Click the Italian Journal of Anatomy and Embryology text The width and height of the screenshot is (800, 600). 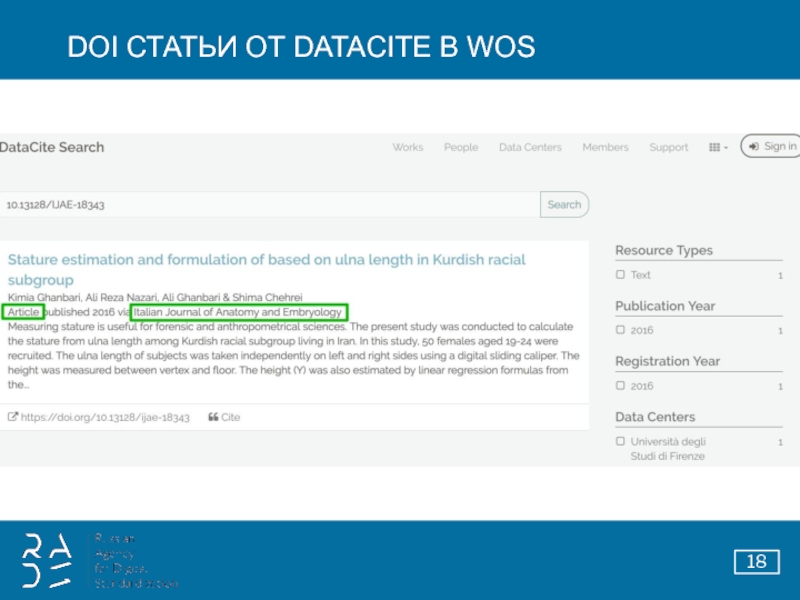click(238, 312)
